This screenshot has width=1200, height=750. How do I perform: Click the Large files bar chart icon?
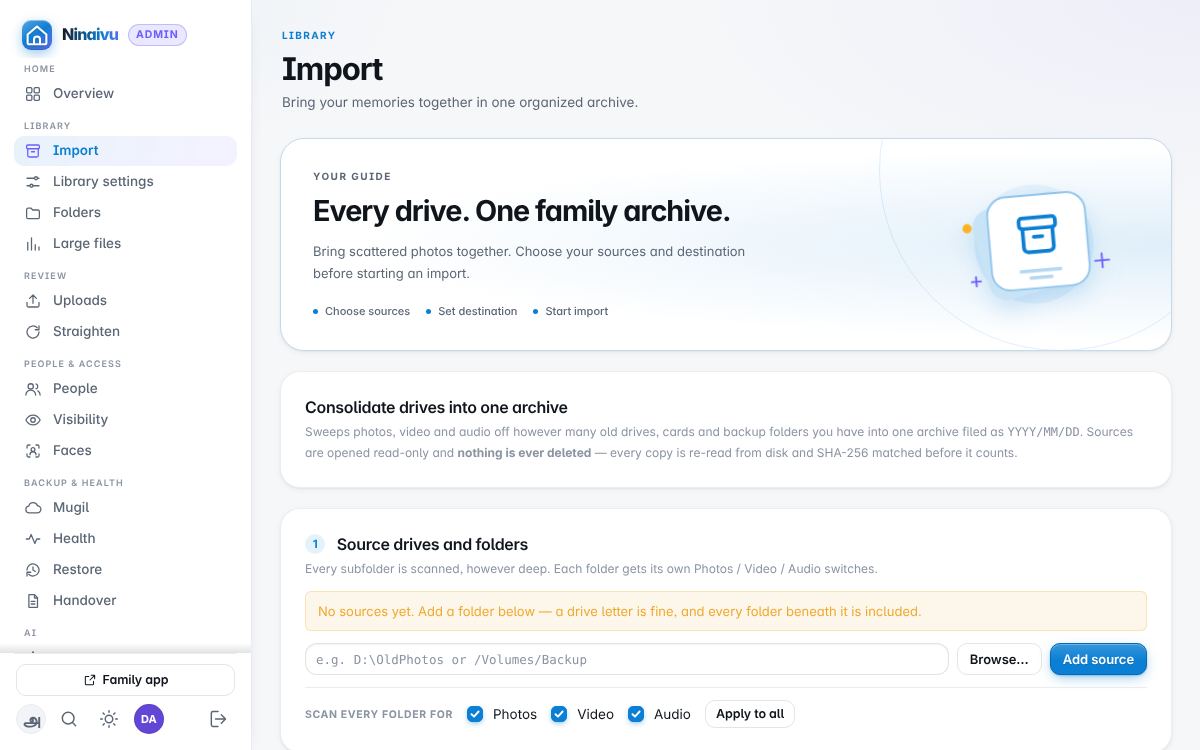pyautogui.click(x=33, y=243)
